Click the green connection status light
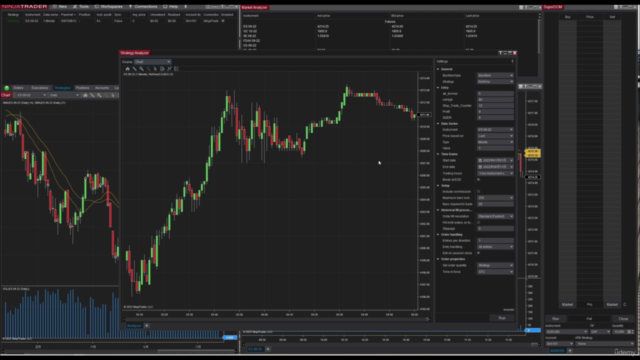This screenshot has width=640, height=360. [7, 88]
